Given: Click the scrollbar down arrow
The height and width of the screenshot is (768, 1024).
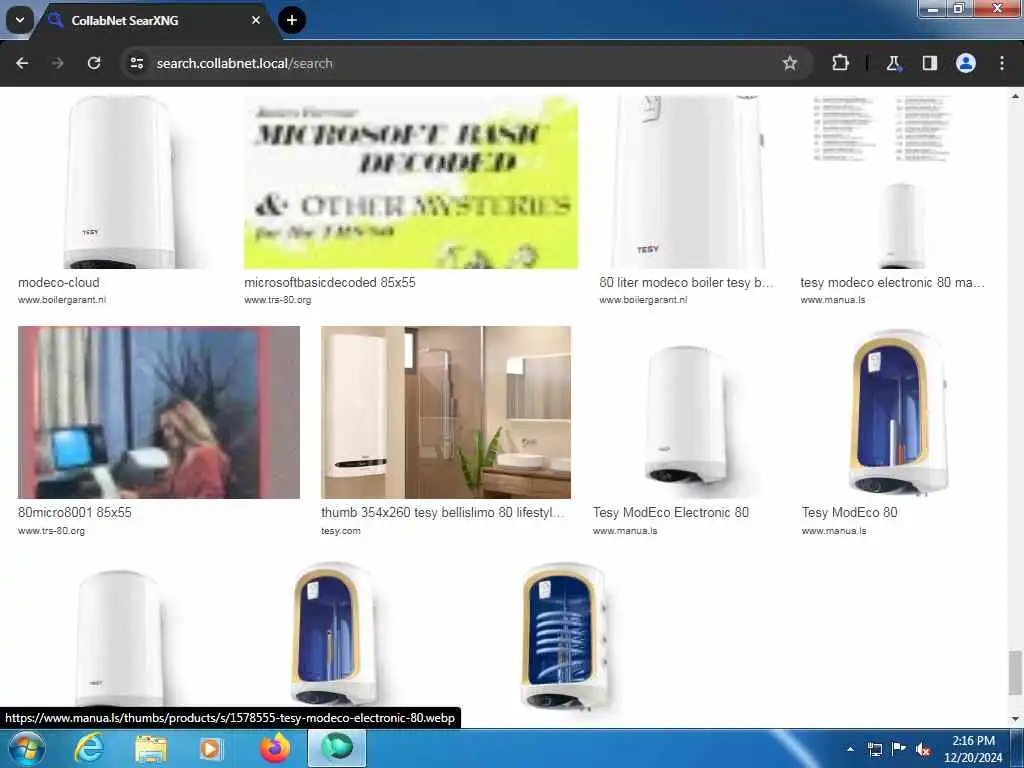Looking at the screenshot, I should [1015, 719].
